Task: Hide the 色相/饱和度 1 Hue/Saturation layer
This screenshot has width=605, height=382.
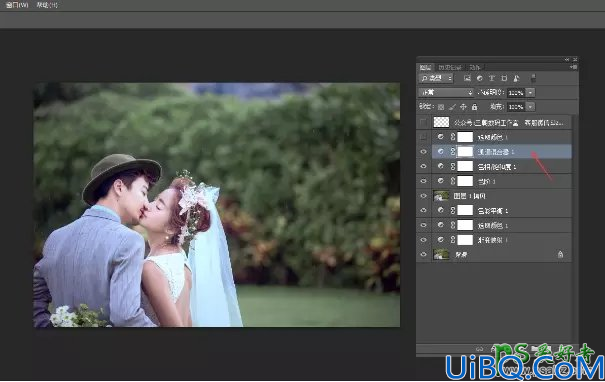Action: coord(424,166)
